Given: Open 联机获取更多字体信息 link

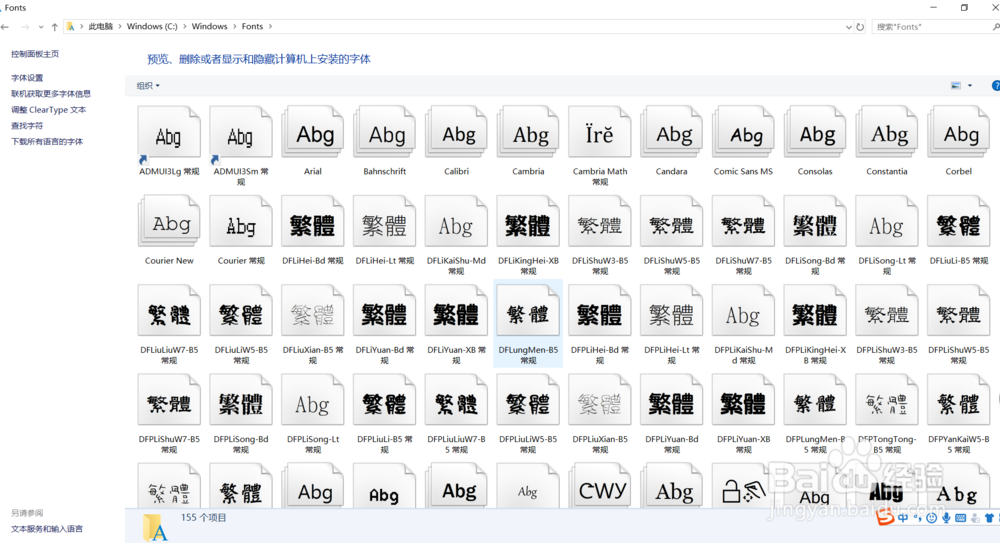Looking at the screenshot, I should pos(51,94).
